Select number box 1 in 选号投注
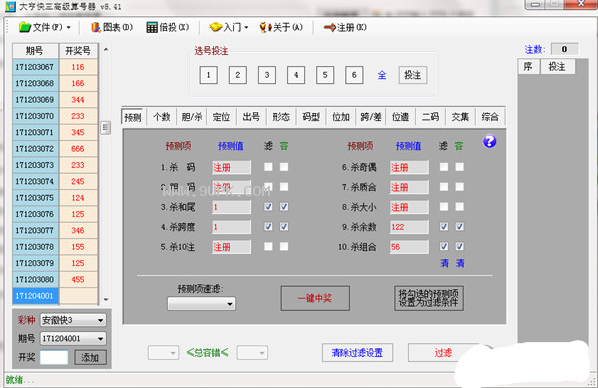The width and height of the screenshot is (598, 388). tap(209, 75)
